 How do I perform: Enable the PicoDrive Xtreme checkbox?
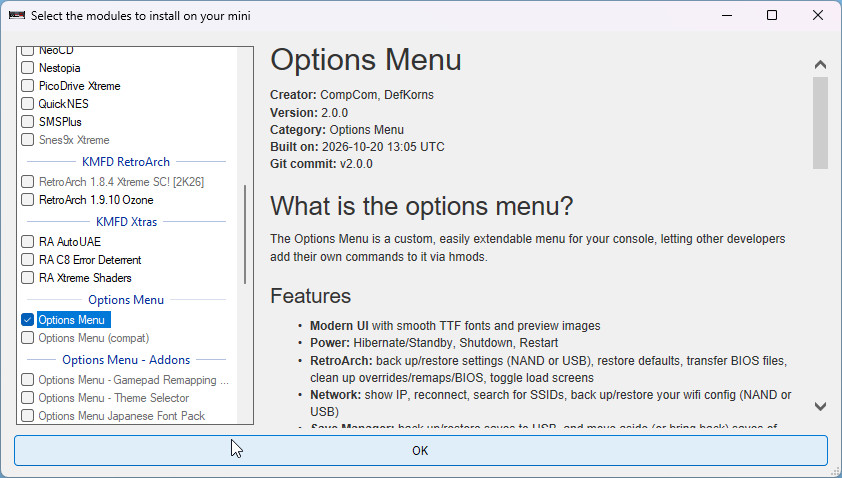tap(27, 86)
